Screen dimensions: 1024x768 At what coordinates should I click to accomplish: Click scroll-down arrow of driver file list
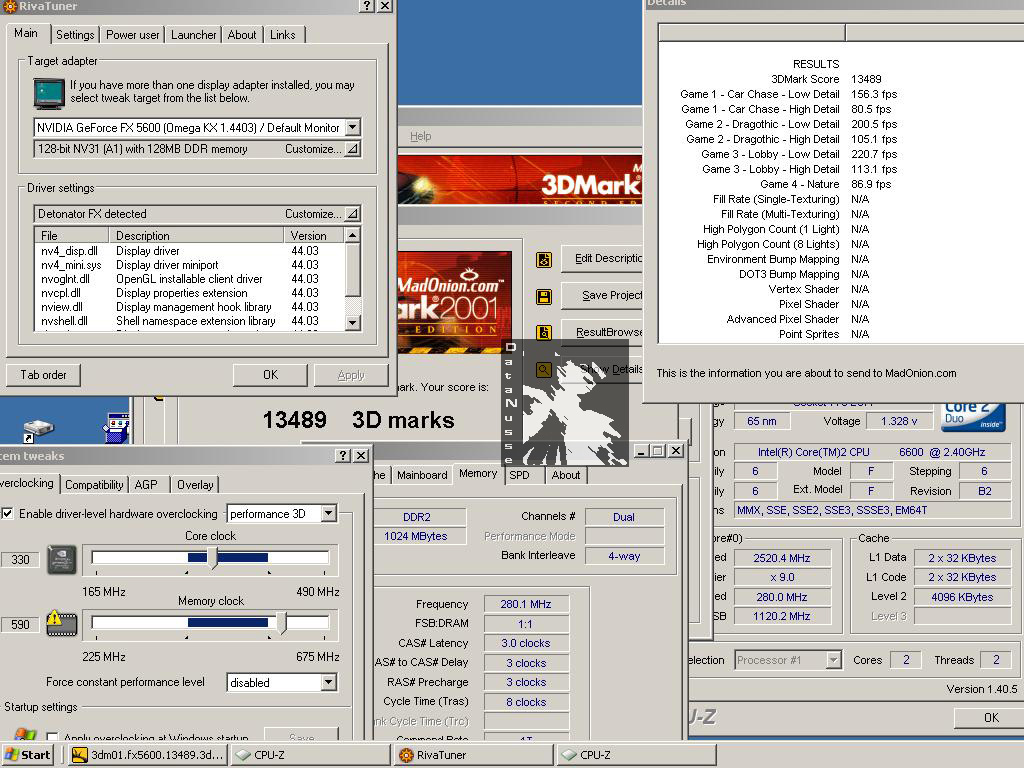[352, 322]
